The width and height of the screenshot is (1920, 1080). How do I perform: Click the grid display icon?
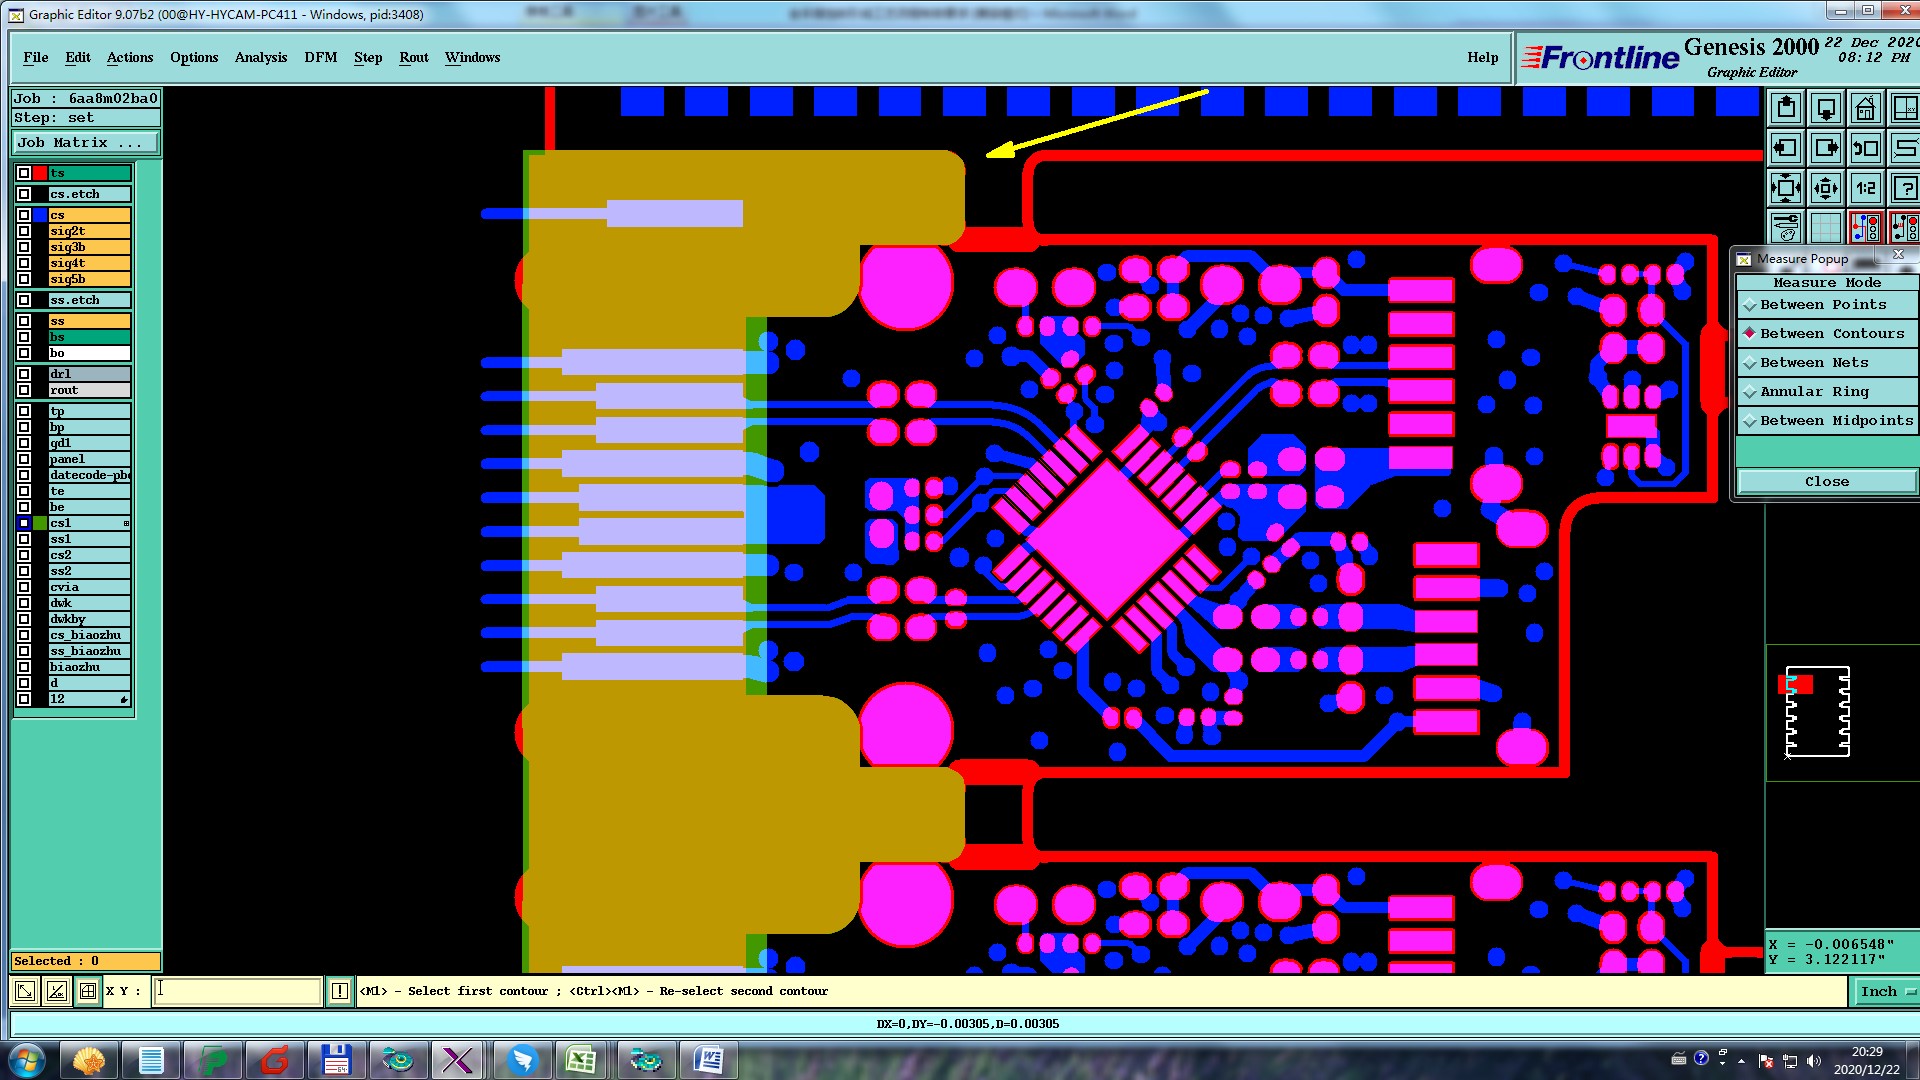click(1826, 228)
